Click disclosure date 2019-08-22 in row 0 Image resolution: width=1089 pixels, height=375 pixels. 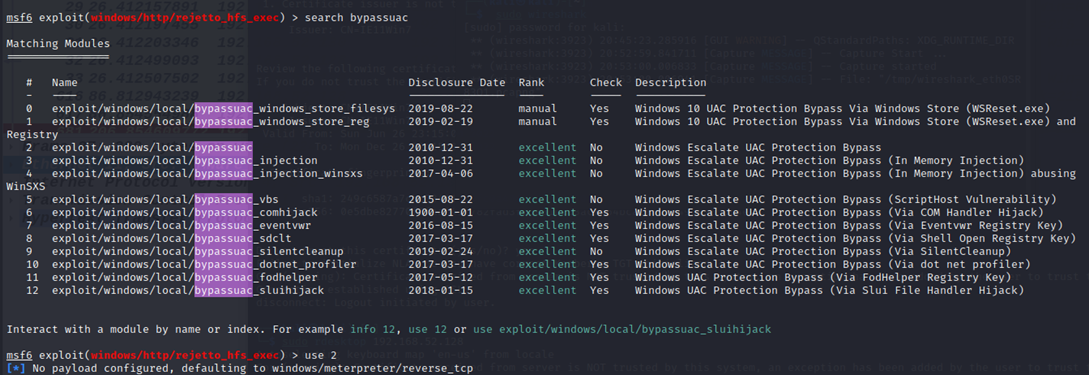(x=441, y=109)
